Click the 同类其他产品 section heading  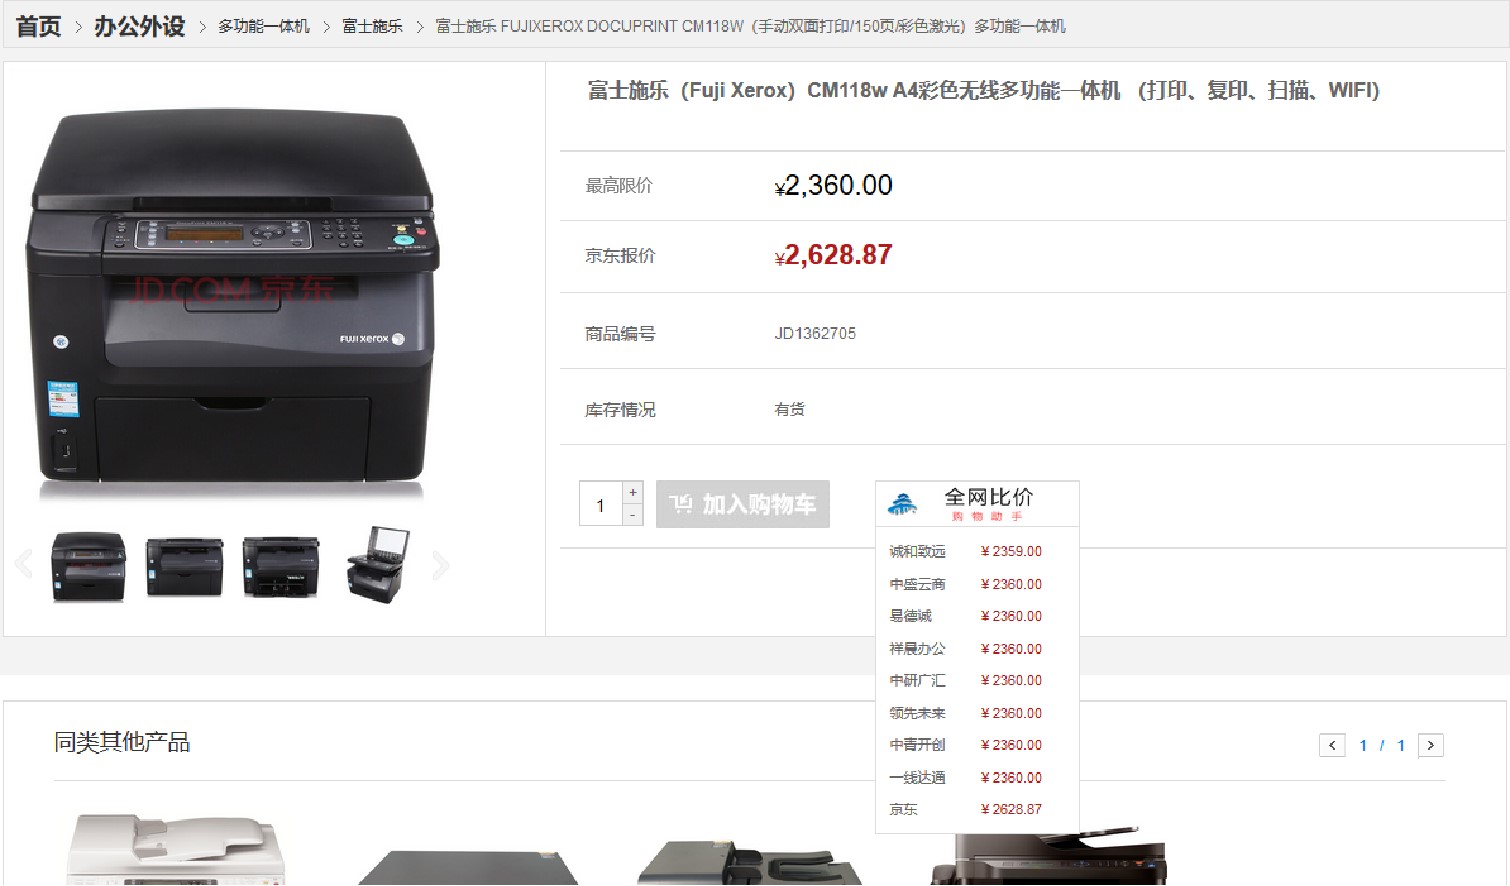122,742
